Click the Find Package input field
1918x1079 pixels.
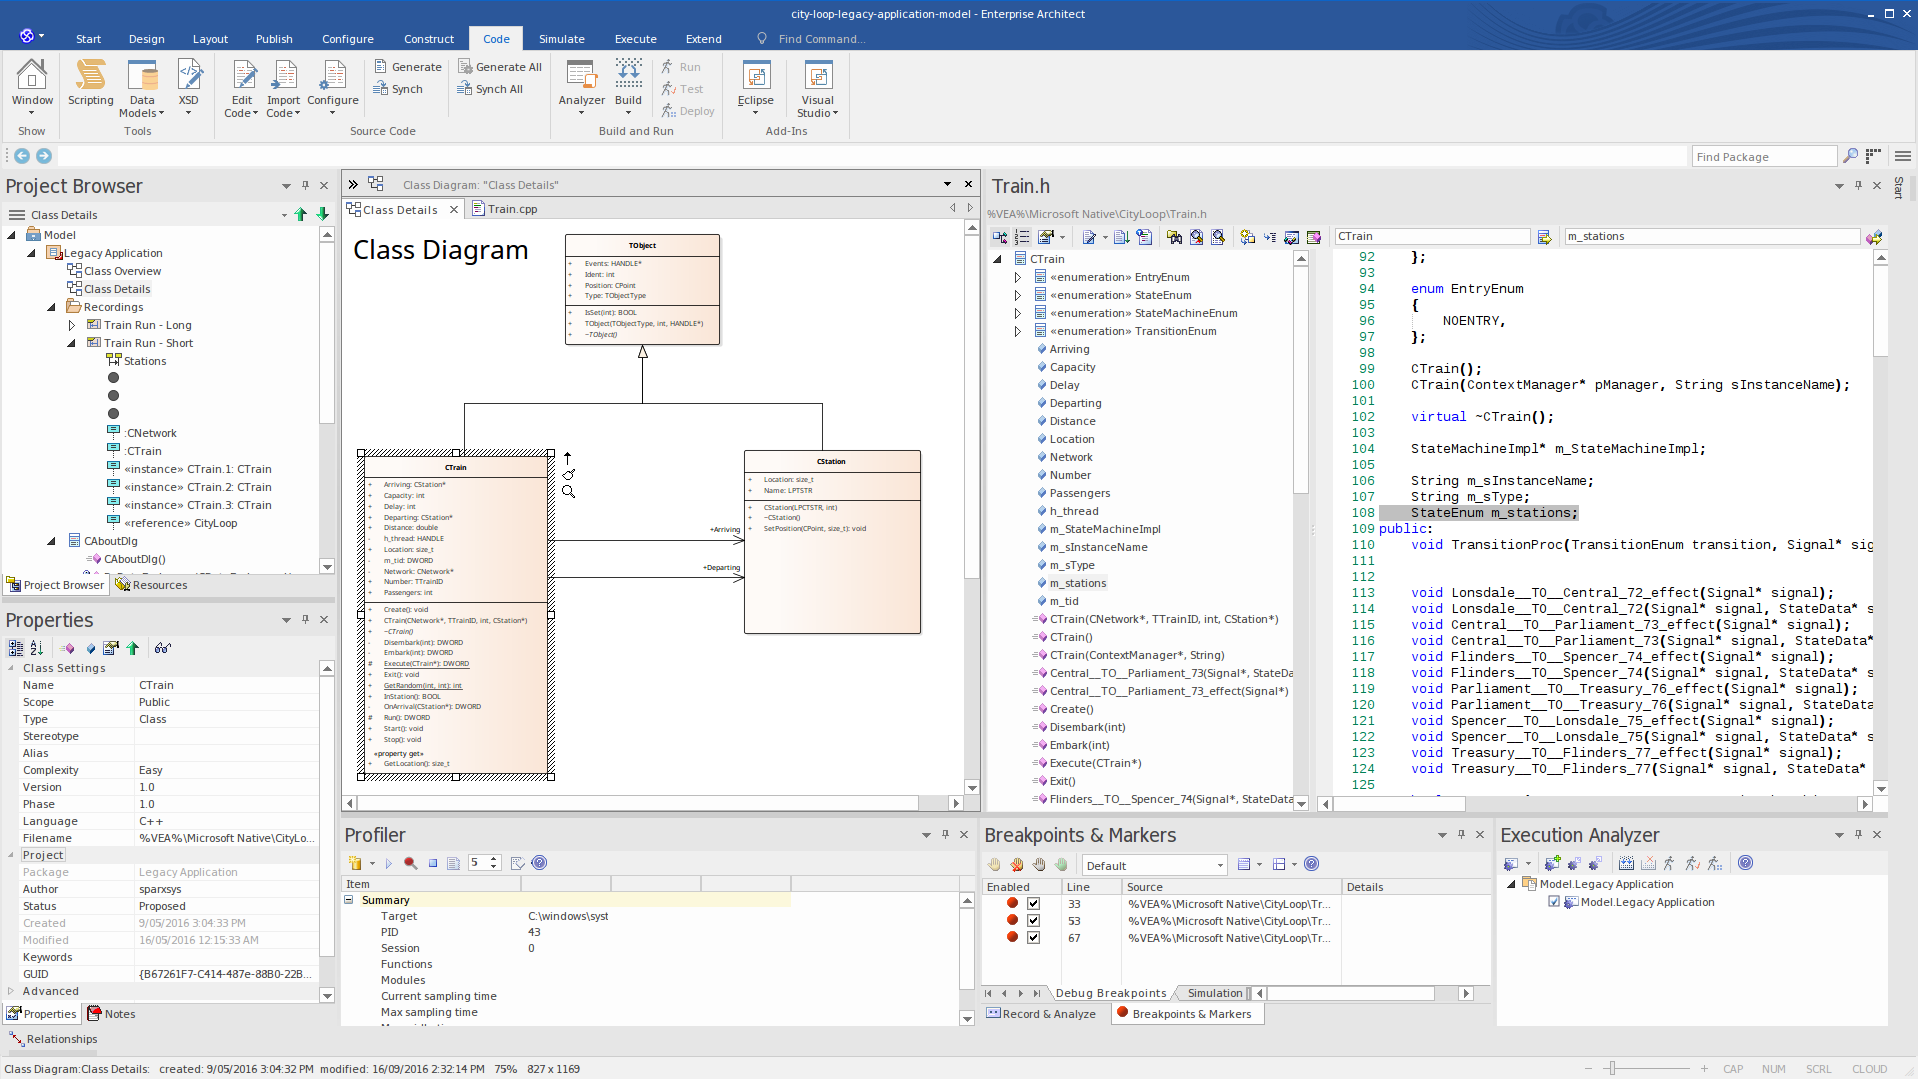[x=1764, y=156]
